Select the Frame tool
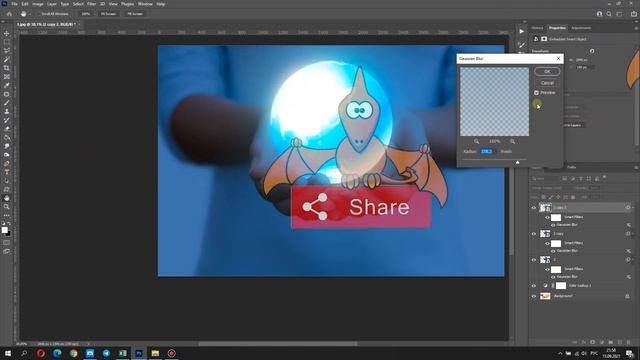Screen dimensions: 640x360 click(x=7, y=77)
